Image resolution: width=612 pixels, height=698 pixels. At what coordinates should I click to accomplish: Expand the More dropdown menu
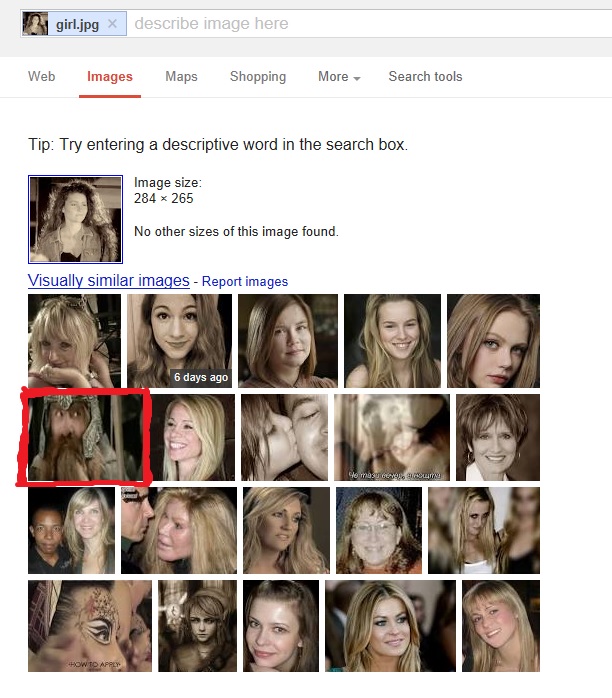(x=339, y=76)
